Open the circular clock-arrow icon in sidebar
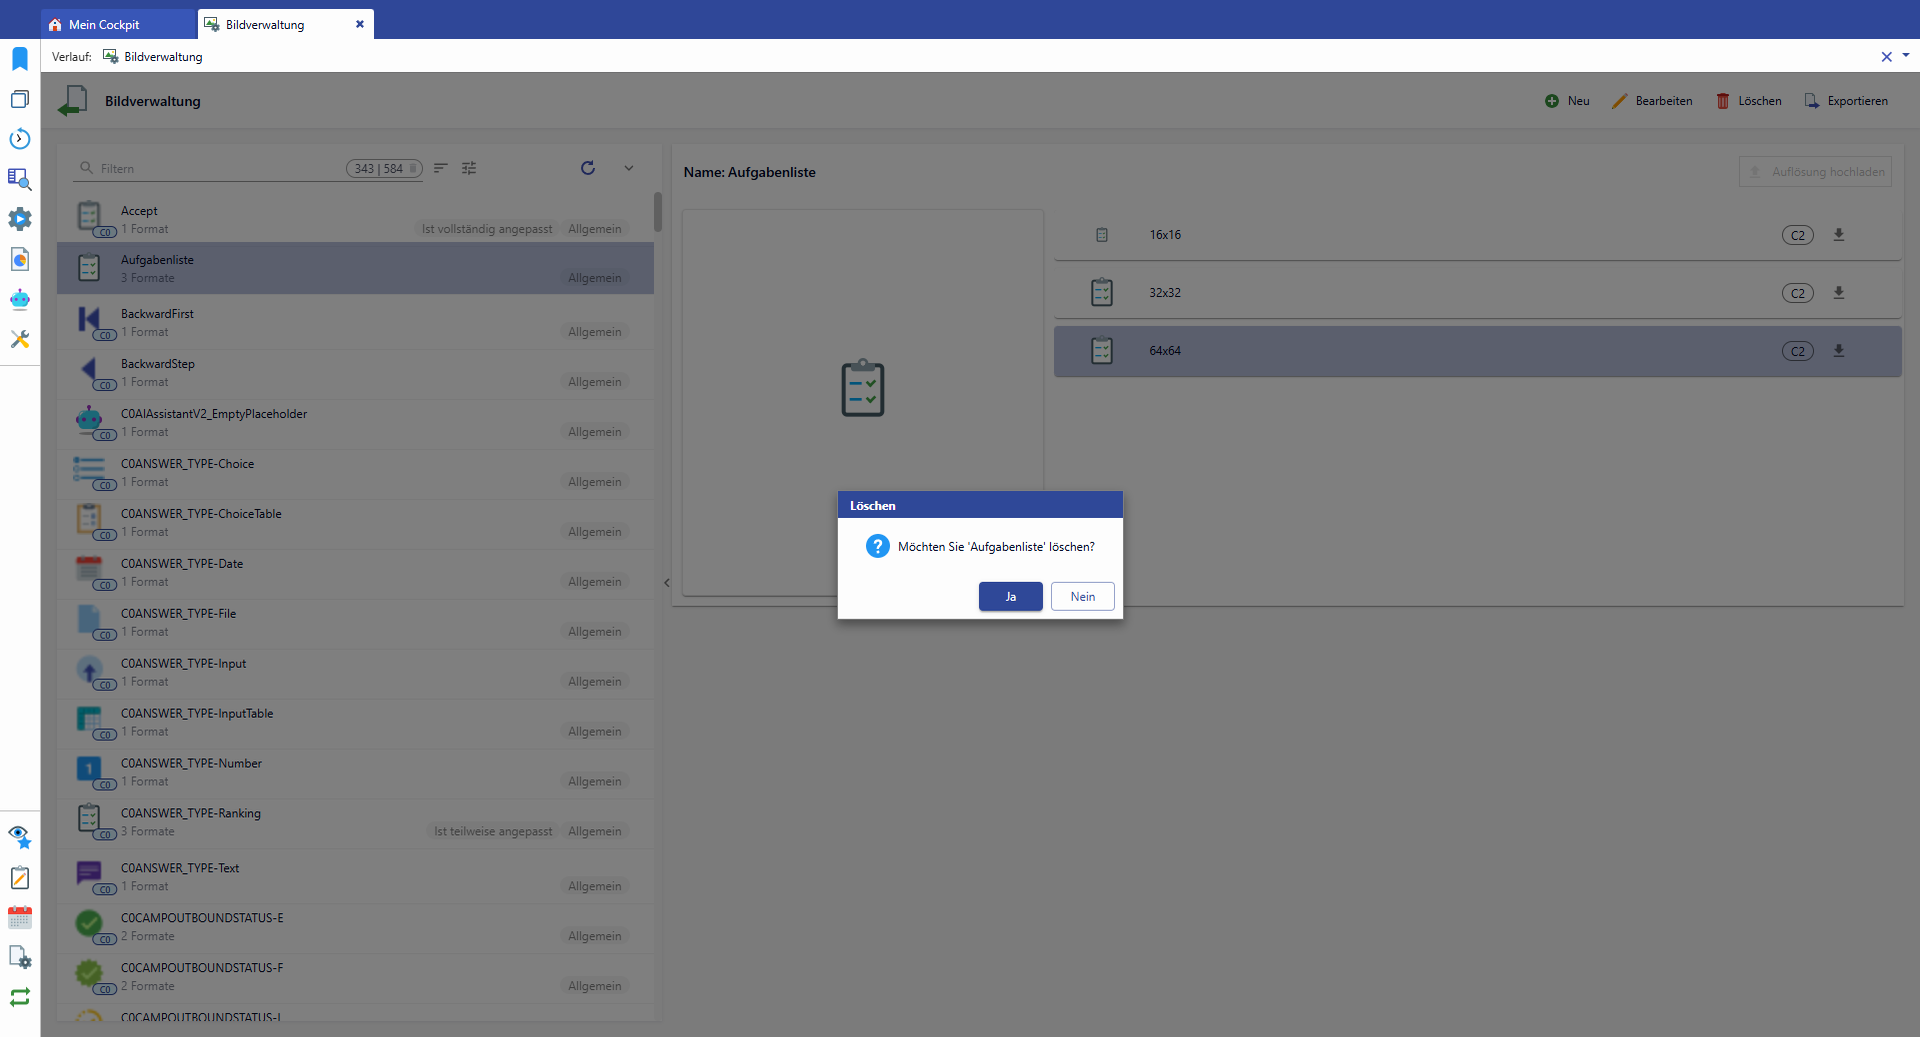This screenshot has width=1920, height=1038. coord(20,139)
